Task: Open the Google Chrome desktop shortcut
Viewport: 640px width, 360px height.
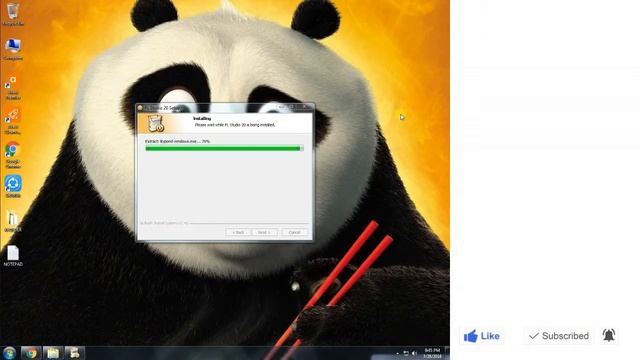Action: [x=13, y=155]
